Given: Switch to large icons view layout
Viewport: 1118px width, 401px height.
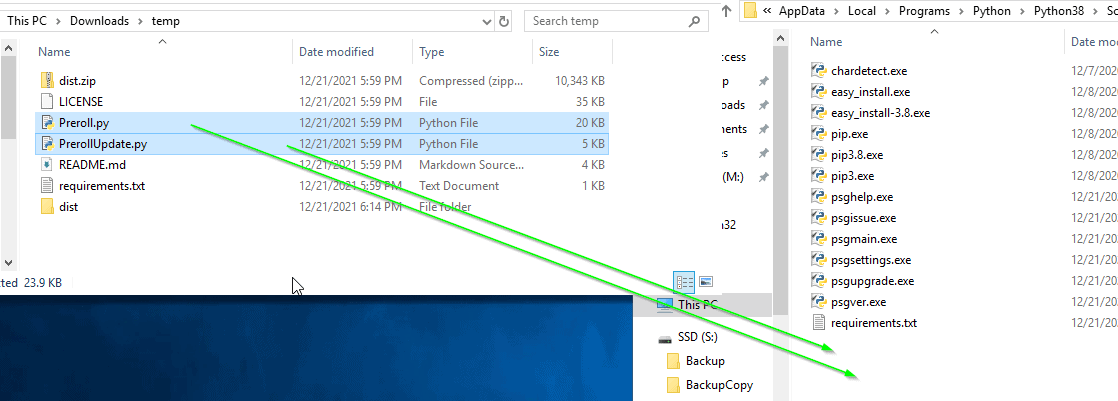Looking at the screenshot, I should tap(706, 282).
